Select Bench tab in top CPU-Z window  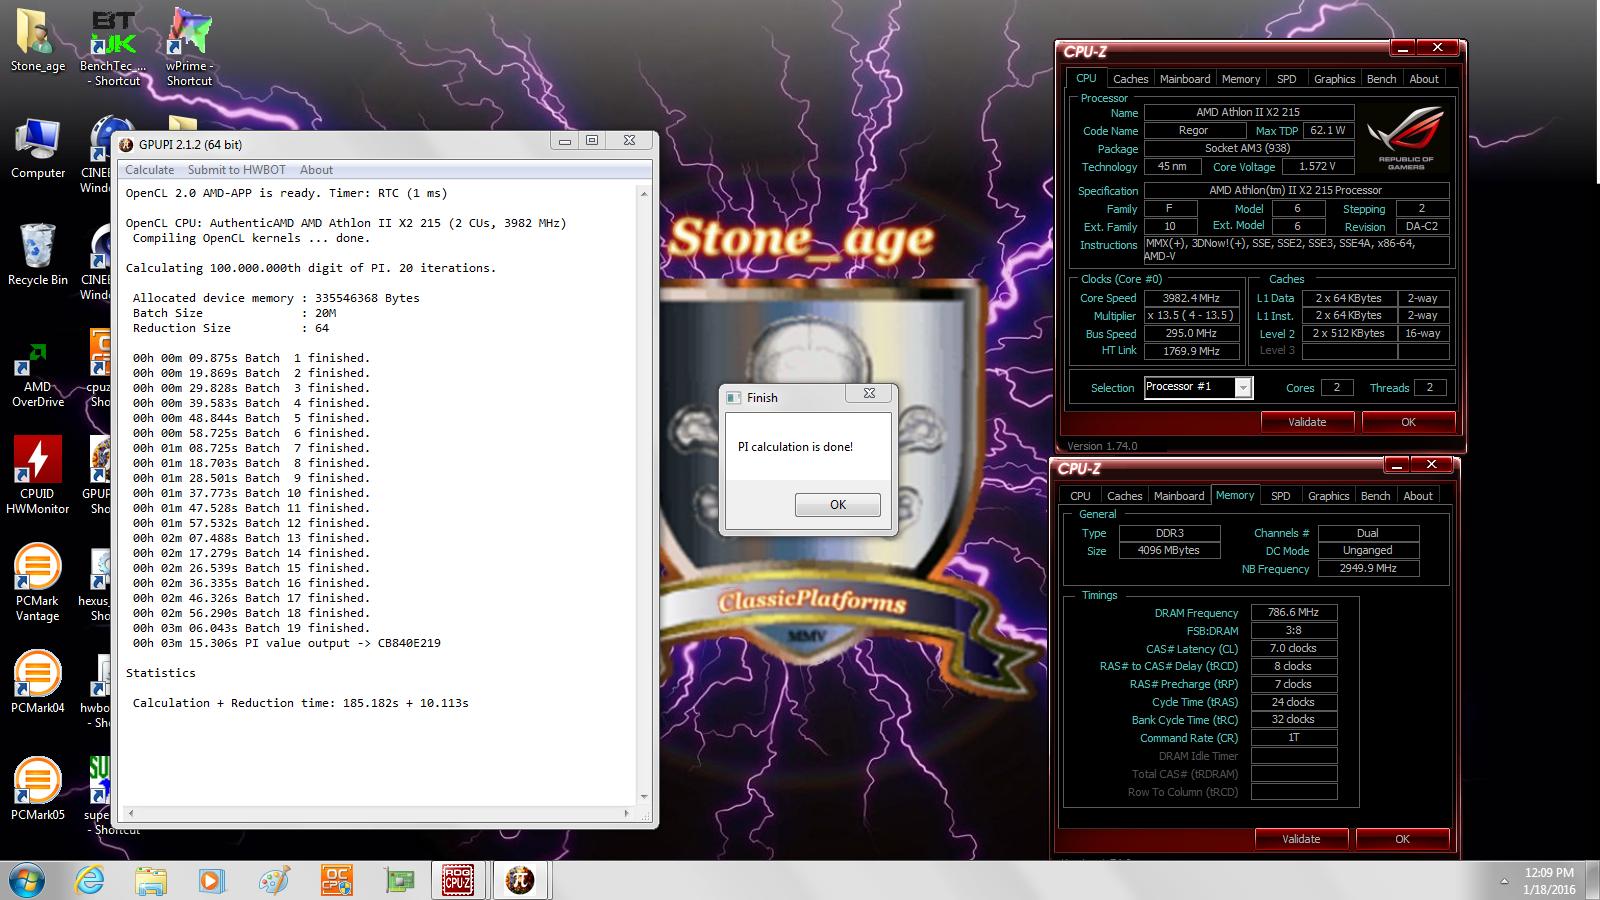click(1381, 79)
